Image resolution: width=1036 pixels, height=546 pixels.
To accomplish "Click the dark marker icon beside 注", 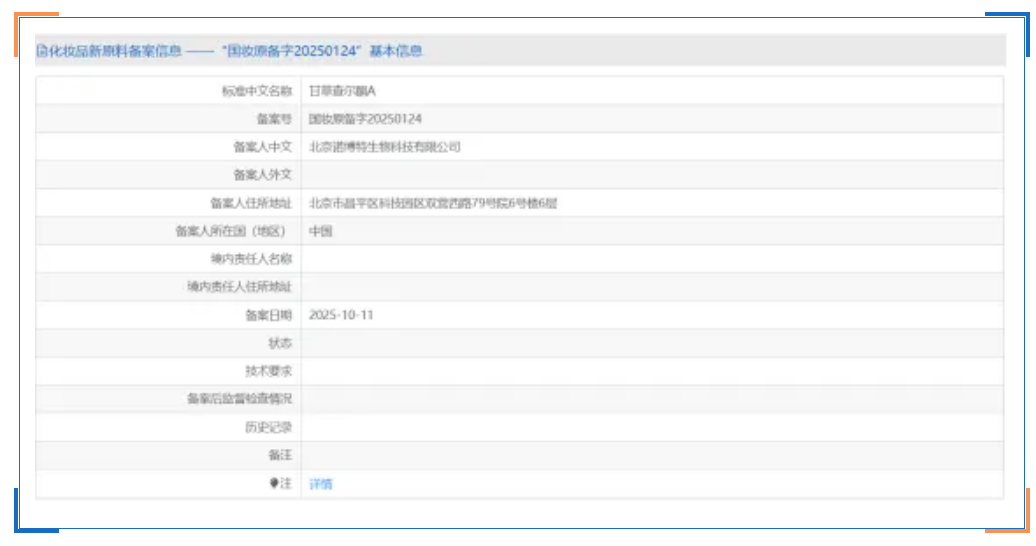I will [x=273, y=483].
